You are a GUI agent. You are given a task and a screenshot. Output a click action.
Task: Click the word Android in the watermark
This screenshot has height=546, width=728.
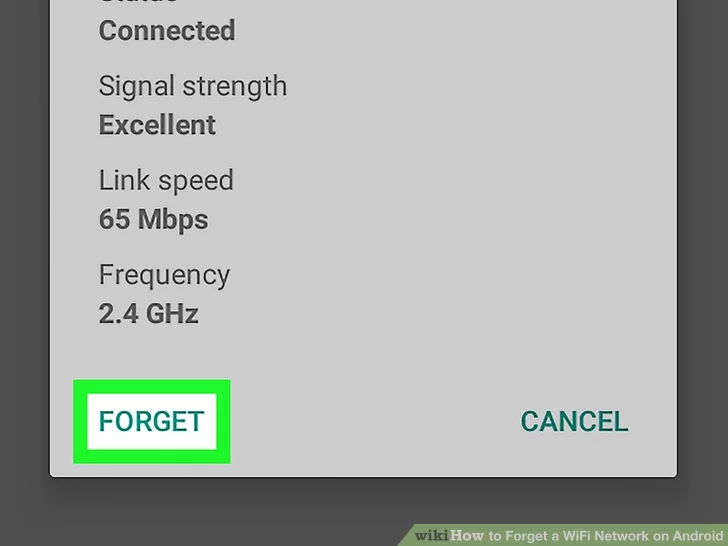pyautogui.click(x=696, y=536)
